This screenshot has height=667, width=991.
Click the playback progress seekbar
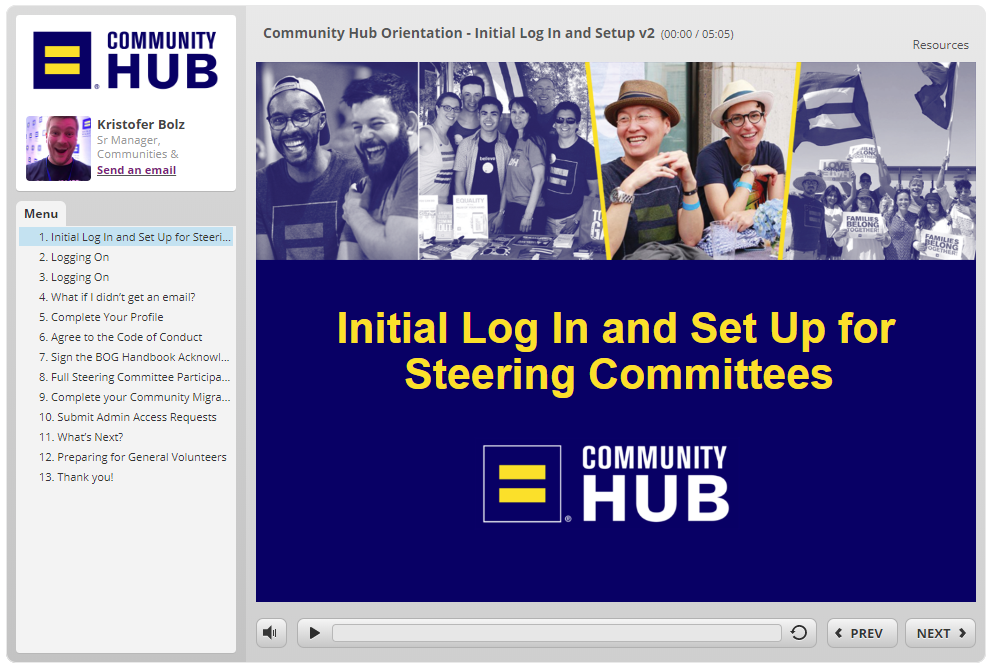pyautogui.click(x=557, y=633)
